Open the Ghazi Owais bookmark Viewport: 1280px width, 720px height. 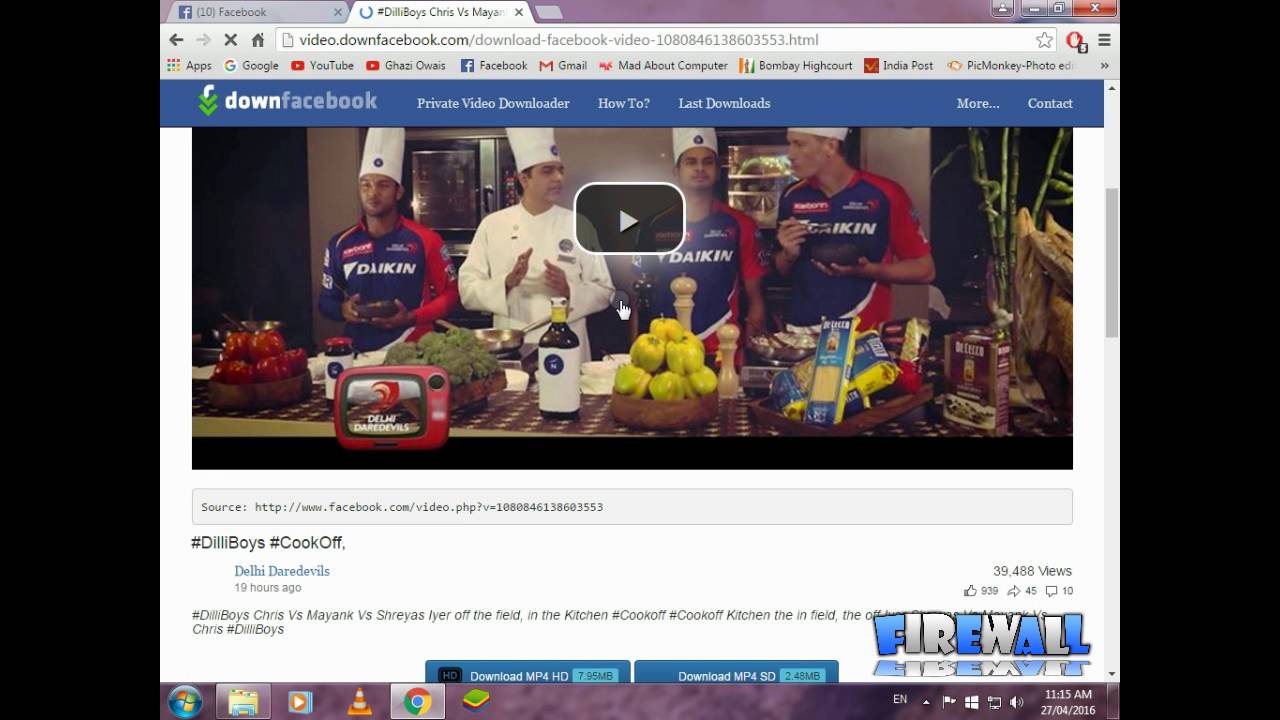tap(406, 65)
